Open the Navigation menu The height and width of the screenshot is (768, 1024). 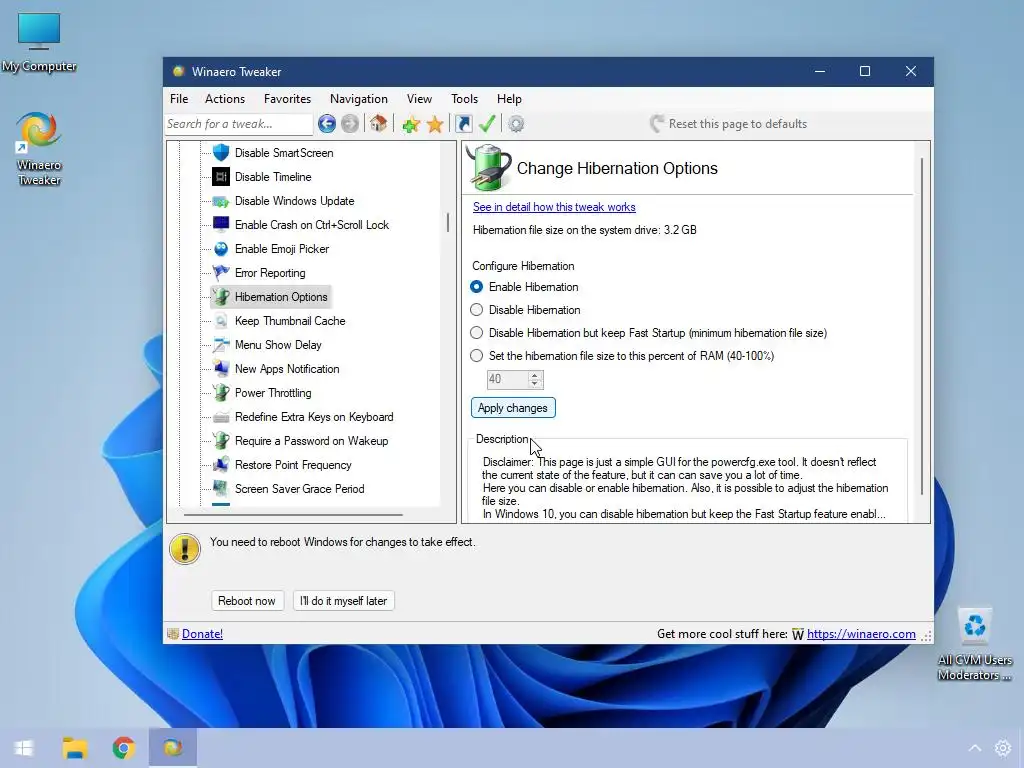[x=359, y=99]
